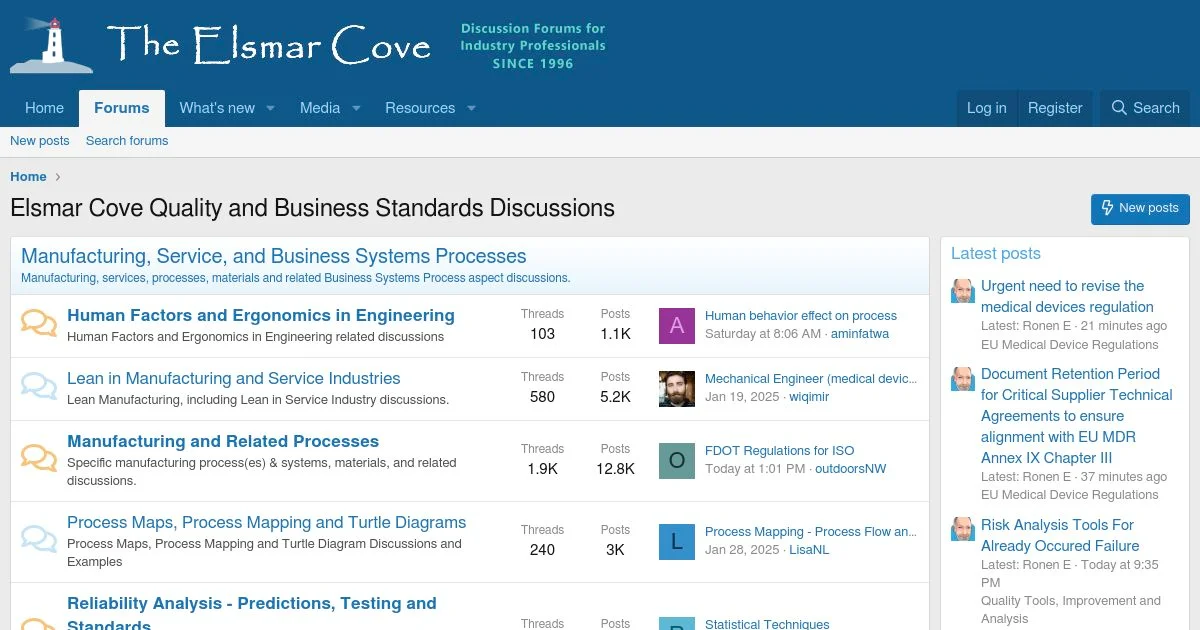Open the 'Manufacturing and Related Processes' forum title
Viewport: 1200px width, 630px height.
point(223,442)
